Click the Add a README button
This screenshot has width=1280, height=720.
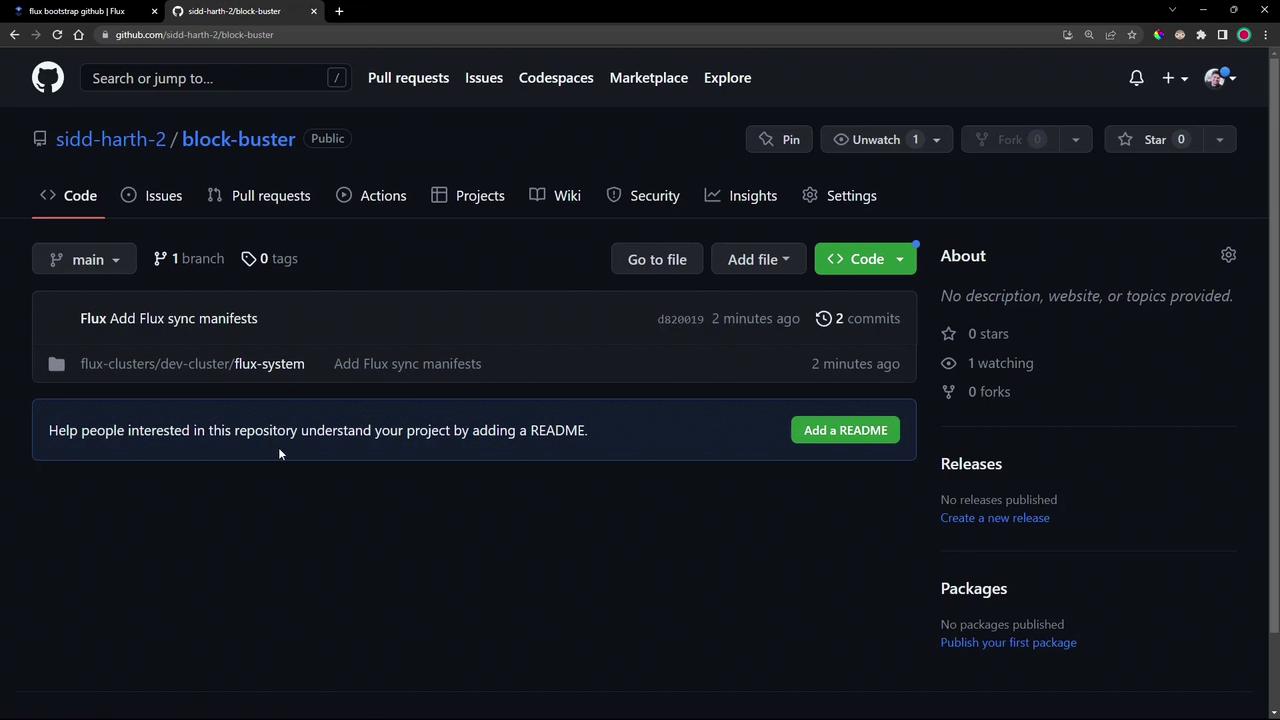[x=845, y=431]
